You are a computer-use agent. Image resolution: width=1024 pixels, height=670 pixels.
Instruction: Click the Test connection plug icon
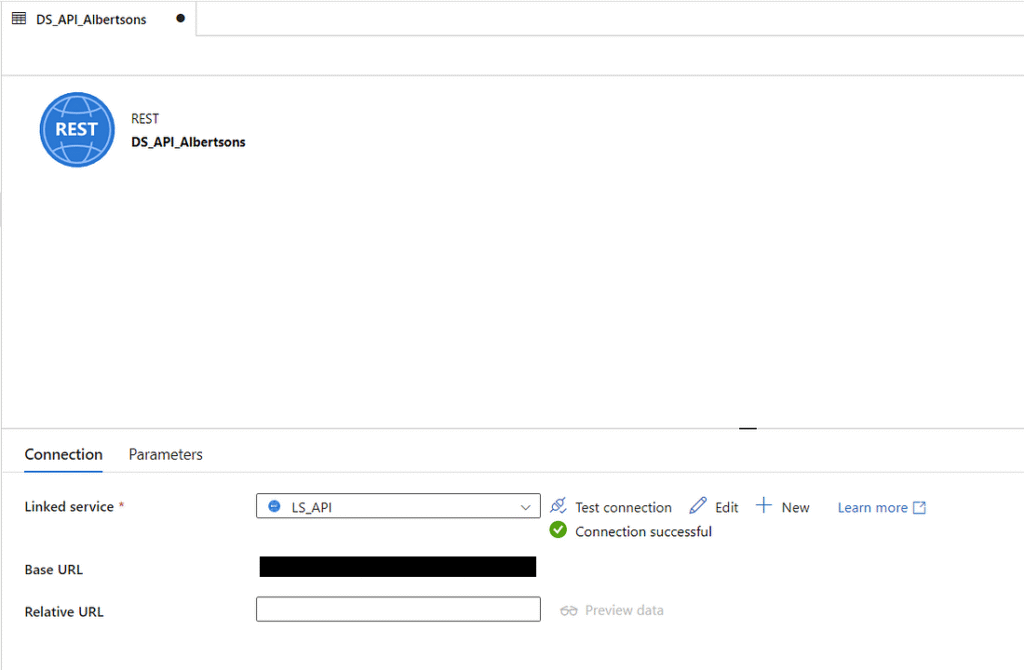pyautogui.click(x=558, y=505)
